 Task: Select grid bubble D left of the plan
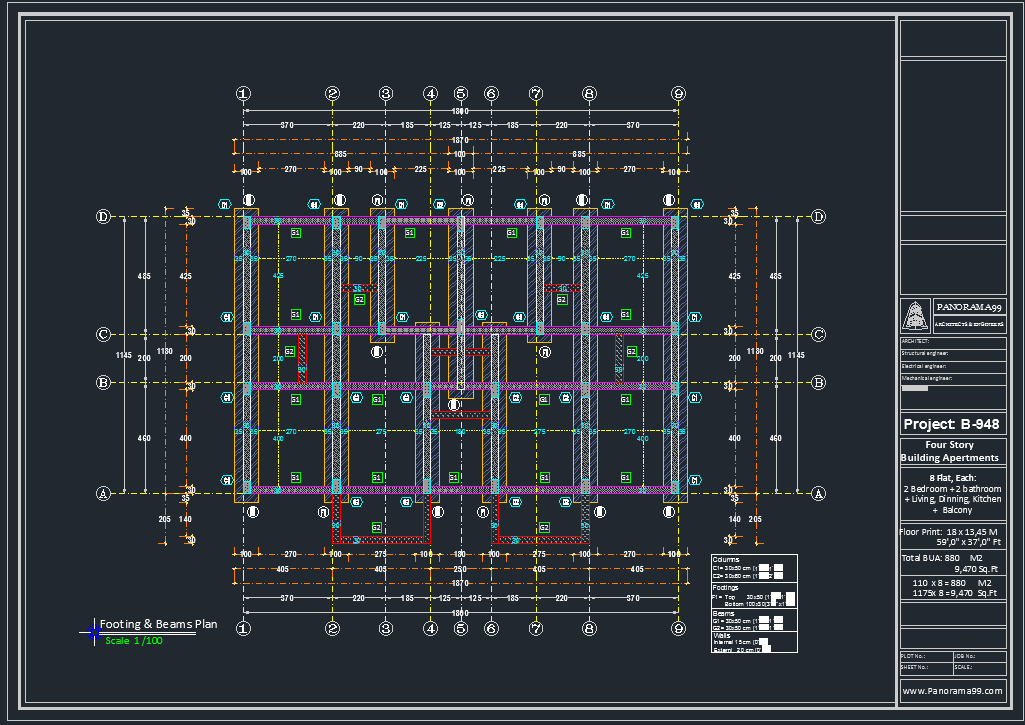coord(103,216)
